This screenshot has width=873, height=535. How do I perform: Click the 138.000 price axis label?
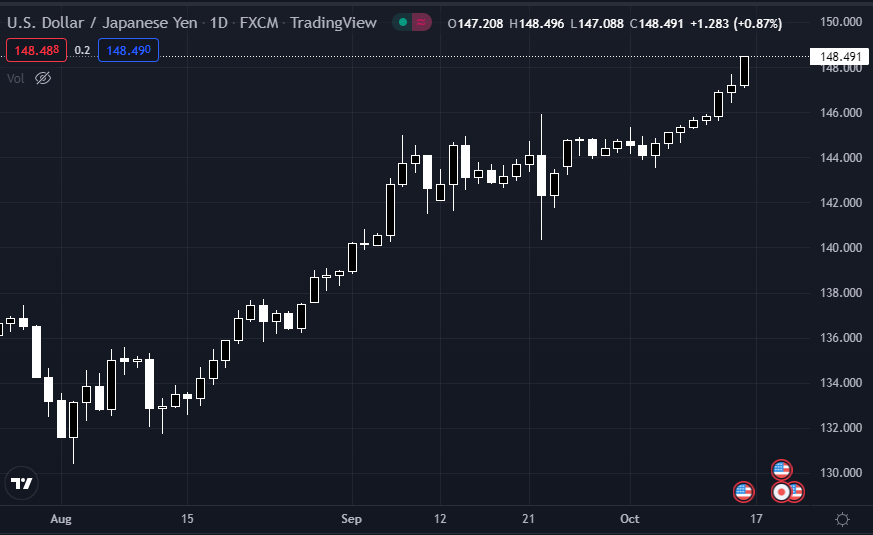click(x=841, y=293)
